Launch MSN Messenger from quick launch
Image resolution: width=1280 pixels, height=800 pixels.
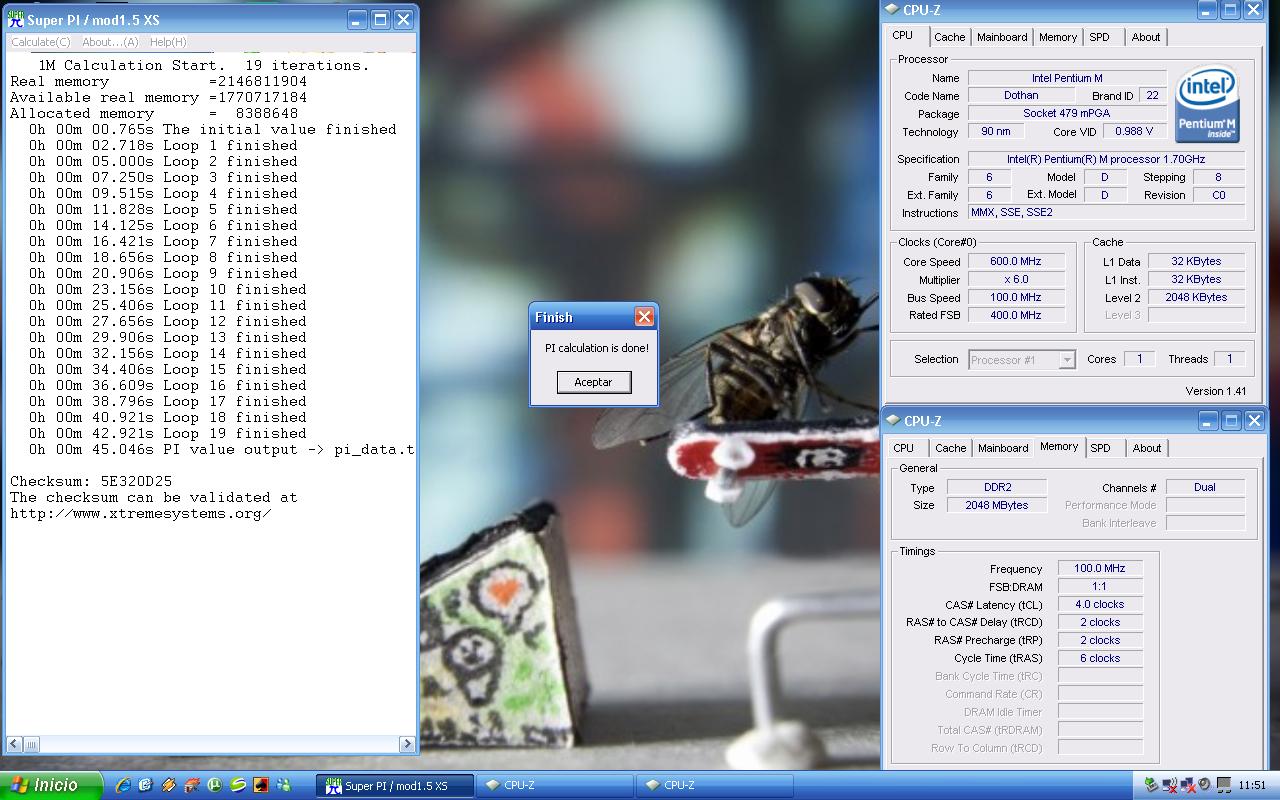pos(284,785)
